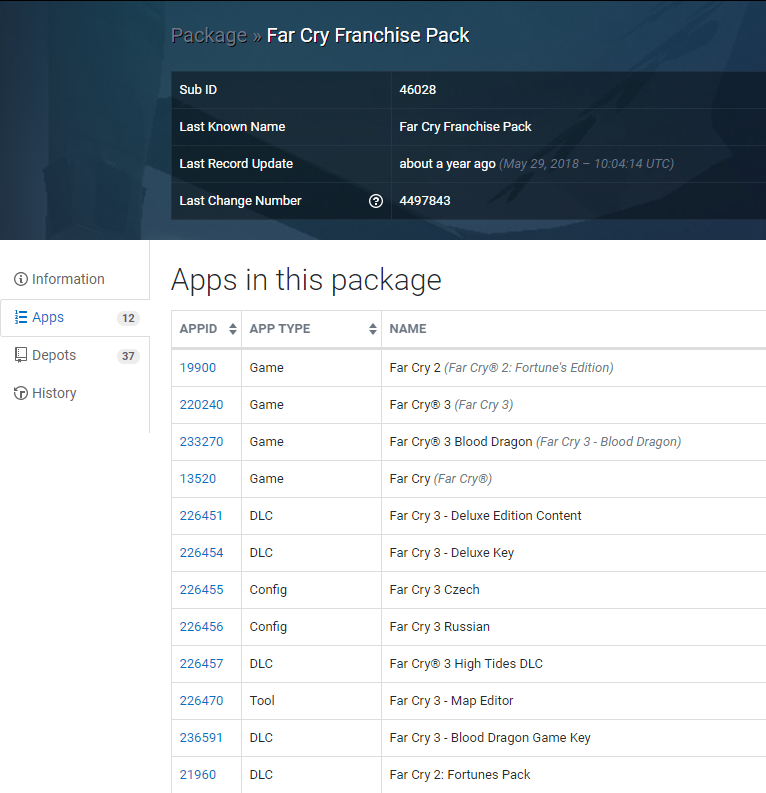This screenshot has height=793, width=766.
Task: Click name 'Far Cry (Far Cry®)'
Action: 441,478
